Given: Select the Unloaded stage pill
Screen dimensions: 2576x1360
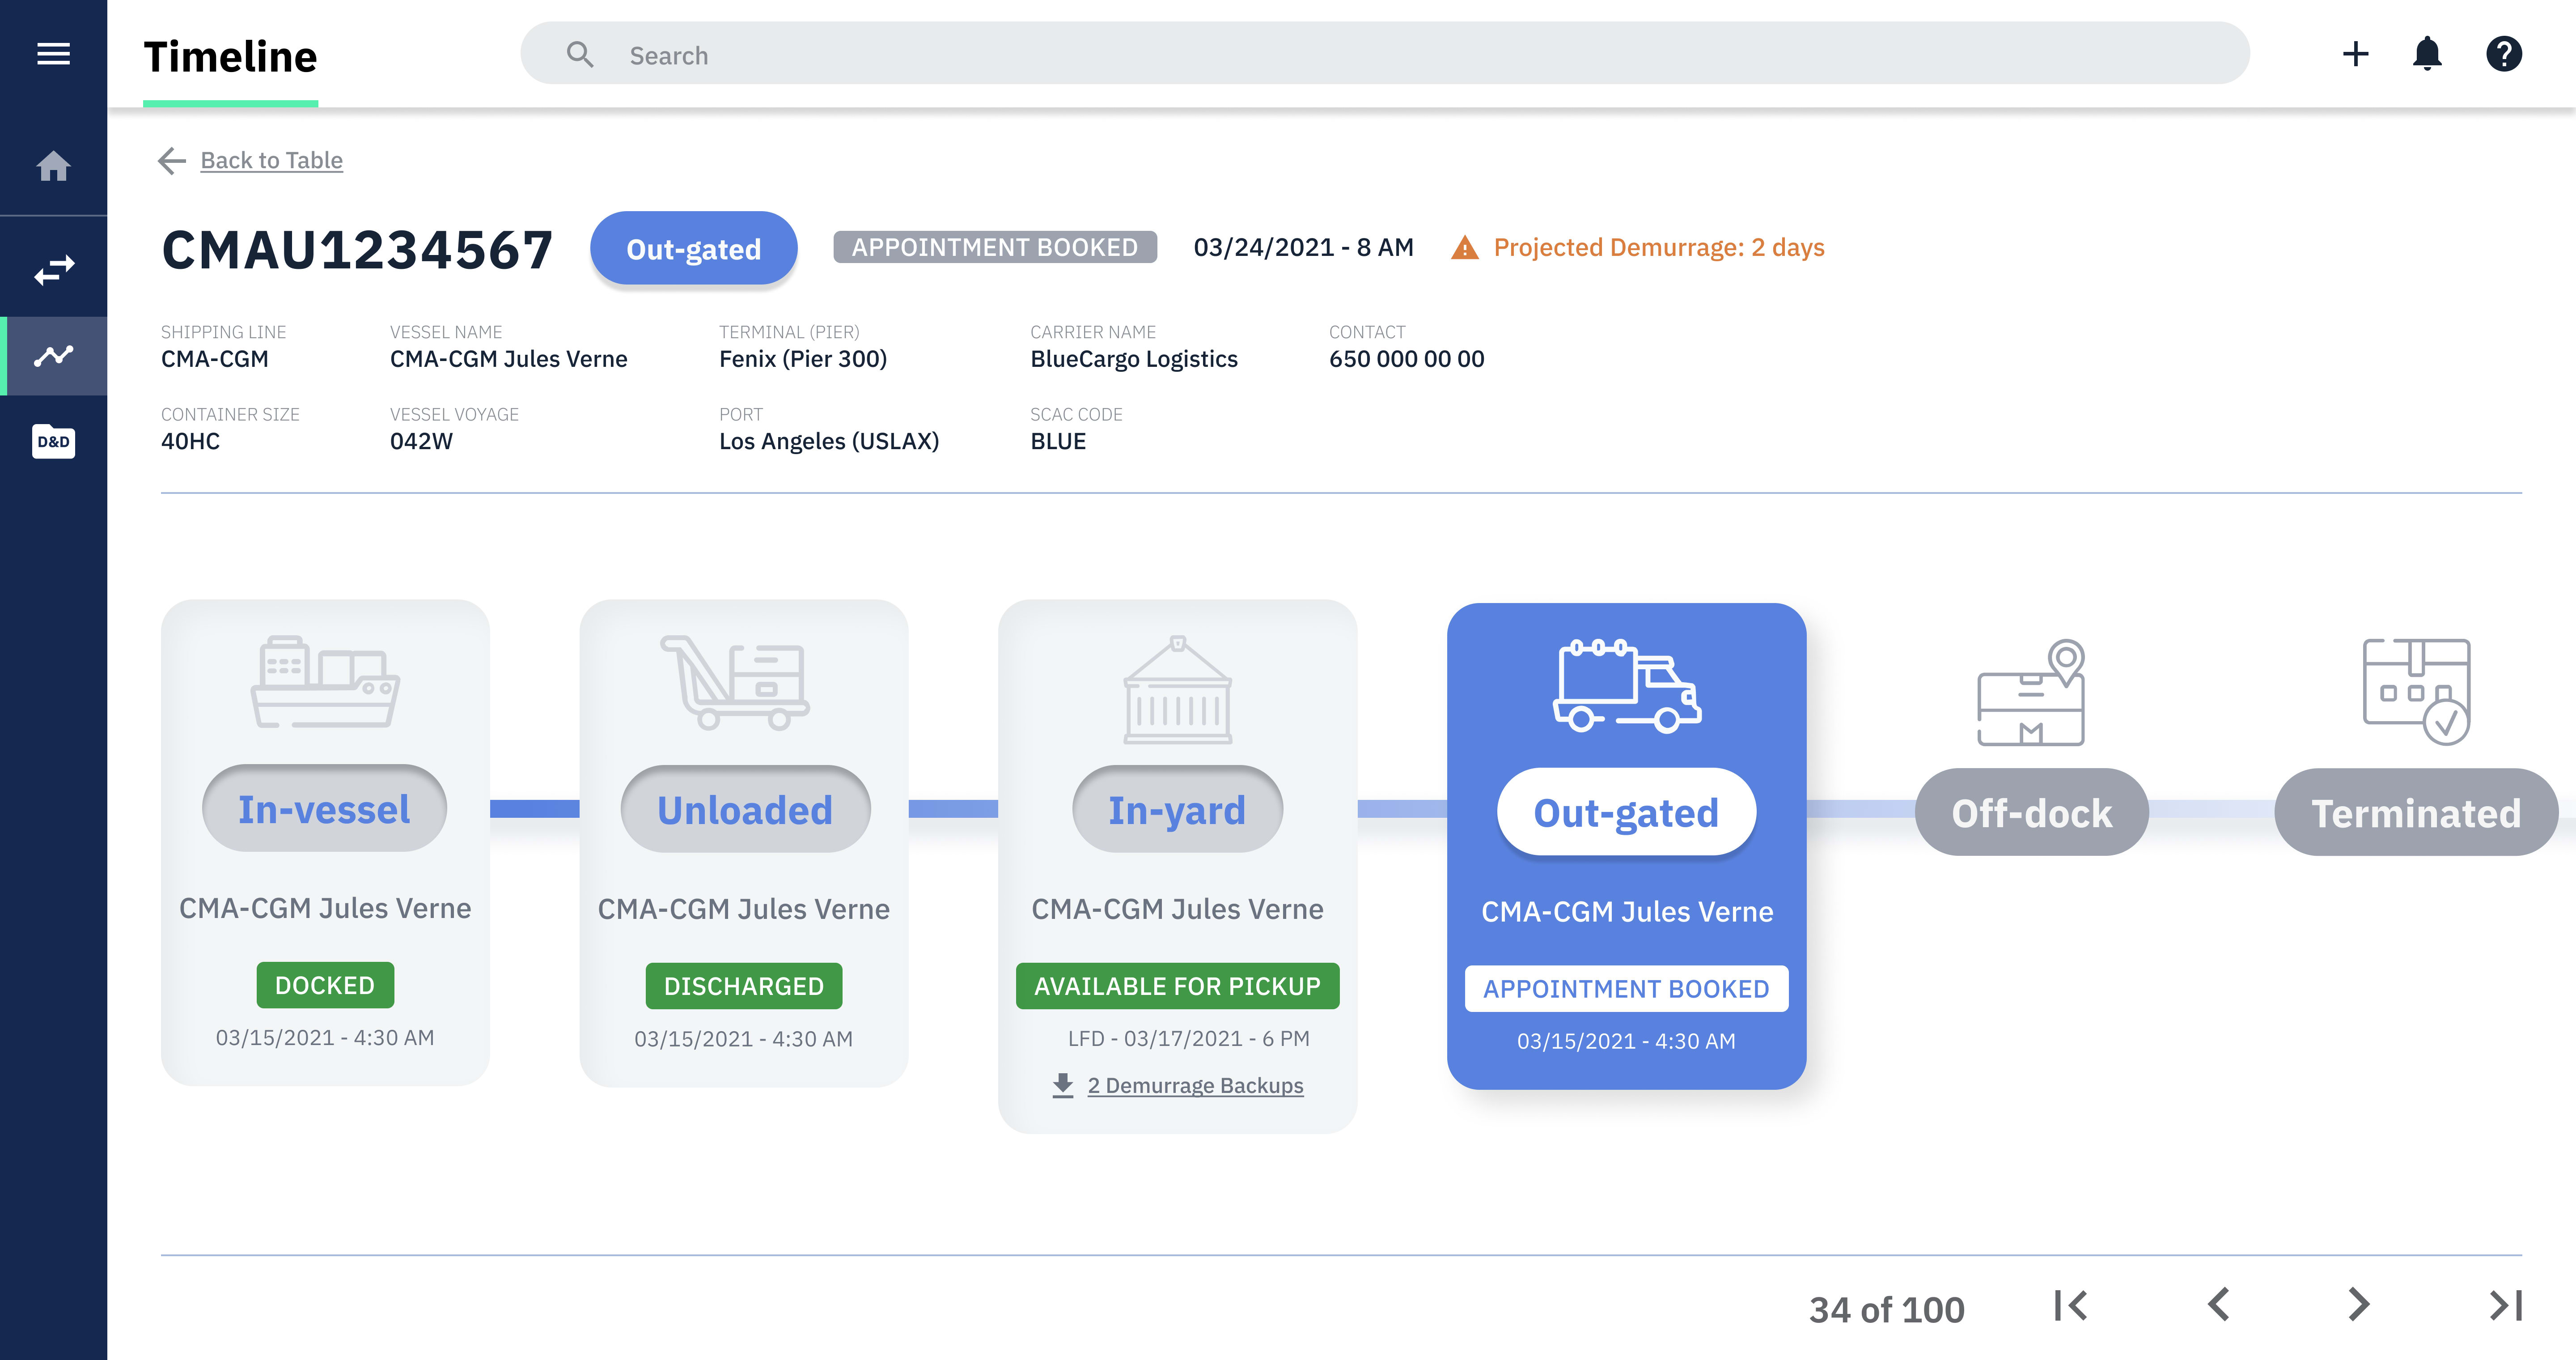Looking at the screenshot, I should 745,809.
